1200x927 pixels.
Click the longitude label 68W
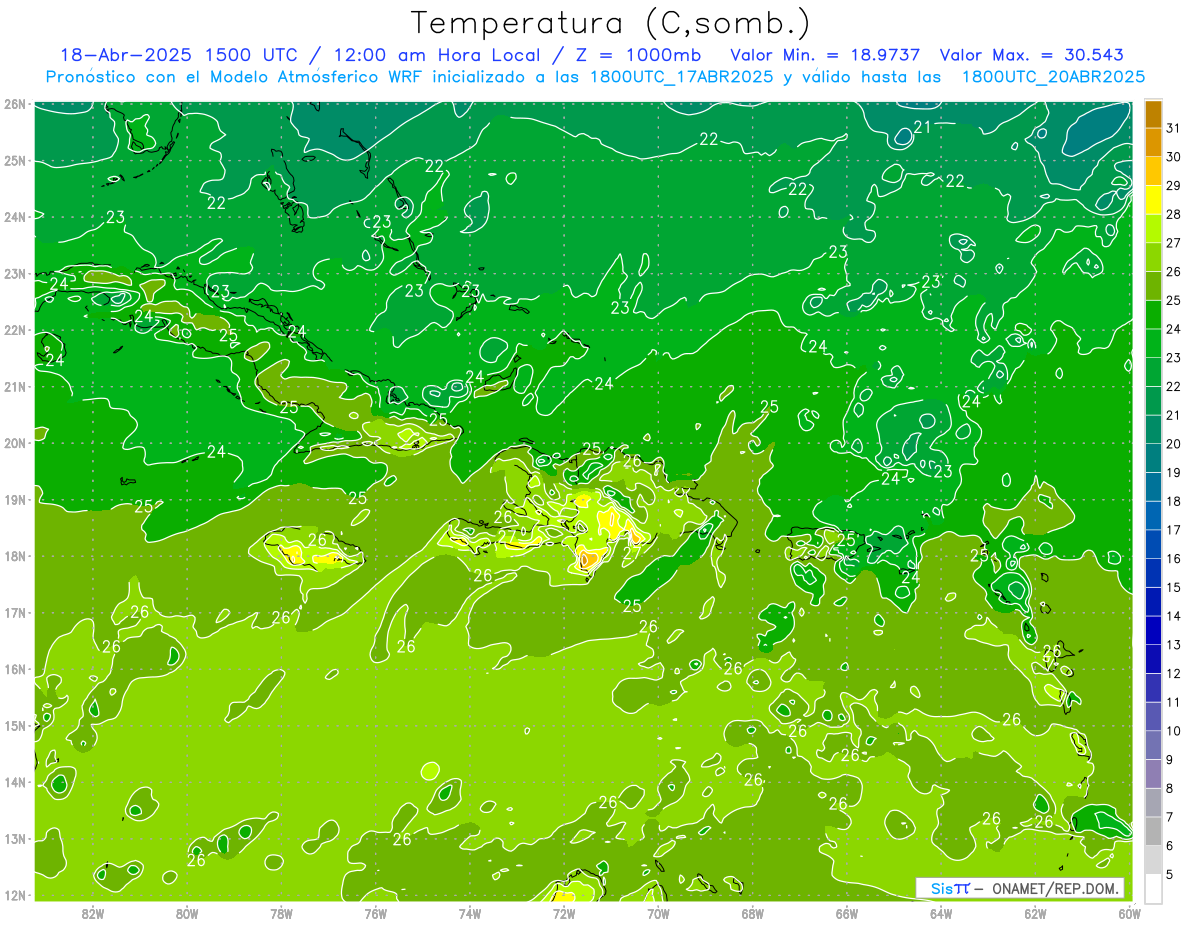pyautogui.click(x=753, y=912)
